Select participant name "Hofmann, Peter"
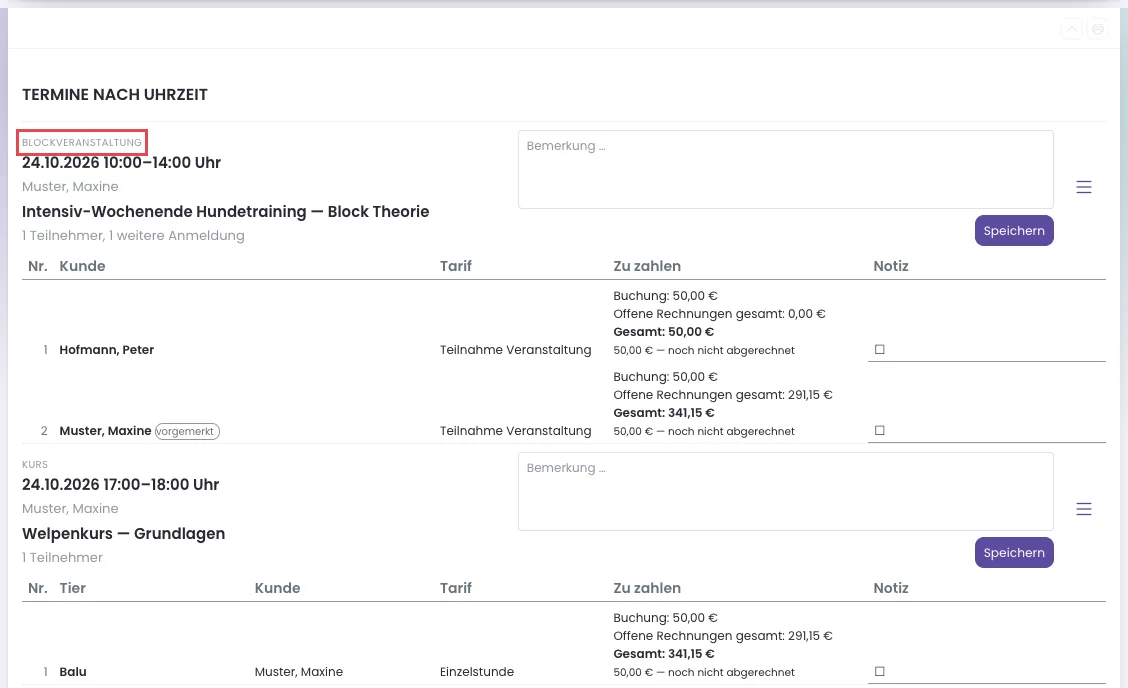The image size is (1128, 688). pyautogui.click(x=106, y=350)
